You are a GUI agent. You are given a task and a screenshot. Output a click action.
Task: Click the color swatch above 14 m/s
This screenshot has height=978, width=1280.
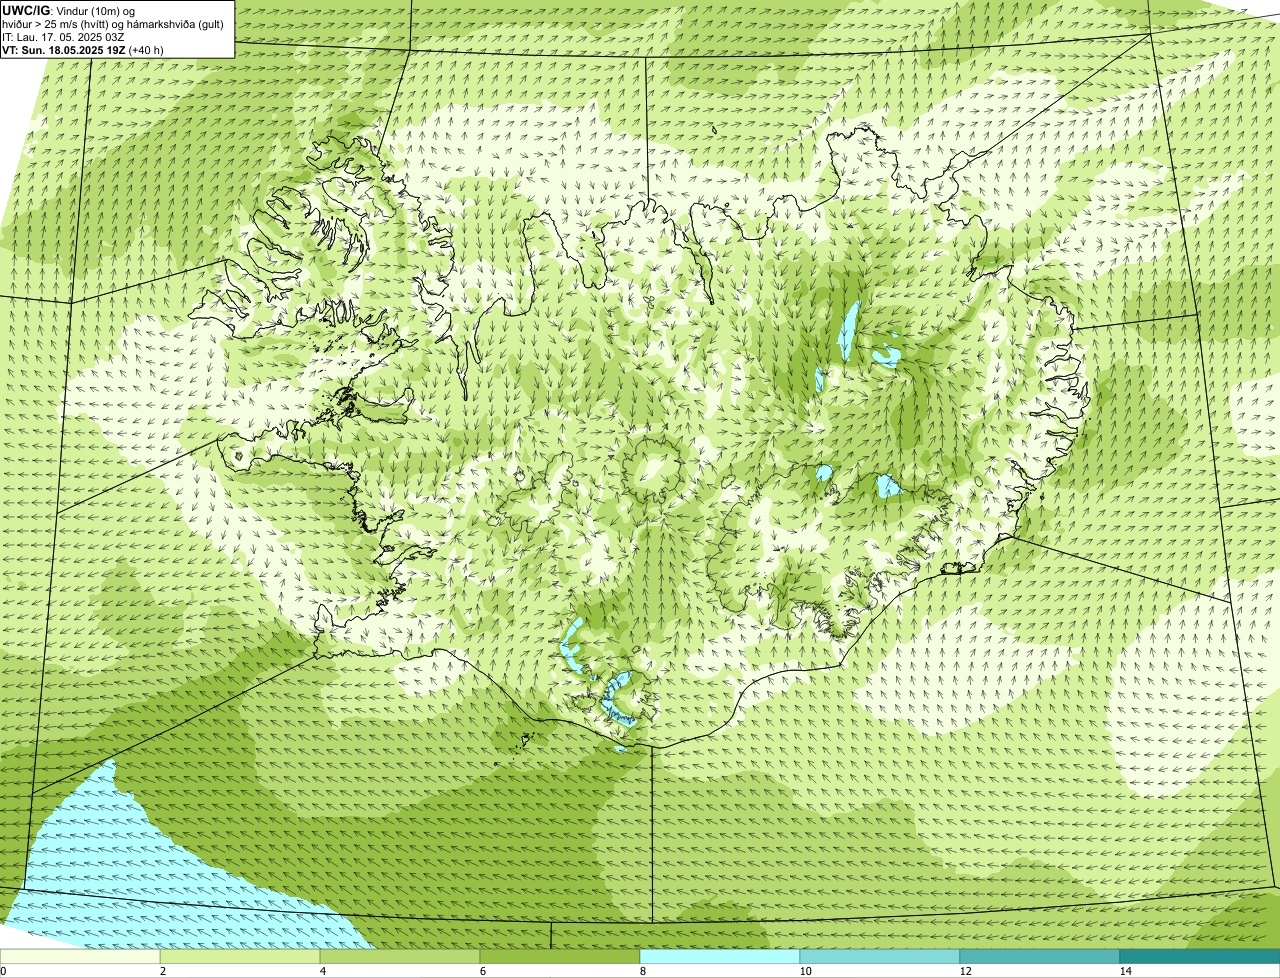pyautogui.click(x=1200, y=956)
